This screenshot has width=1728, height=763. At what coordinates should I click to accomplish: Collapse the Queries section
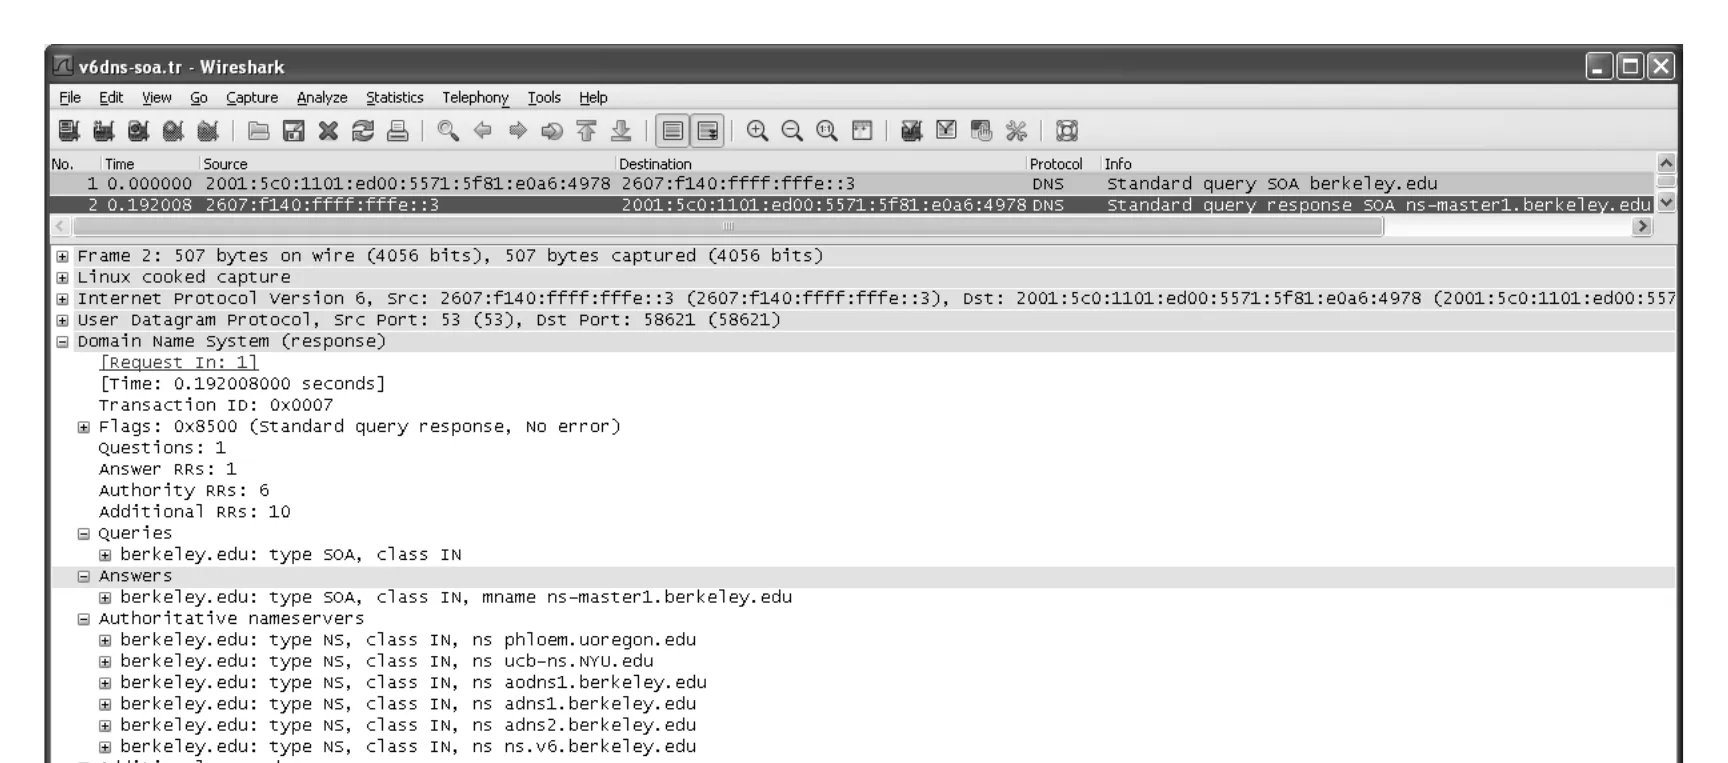(84, 534)
